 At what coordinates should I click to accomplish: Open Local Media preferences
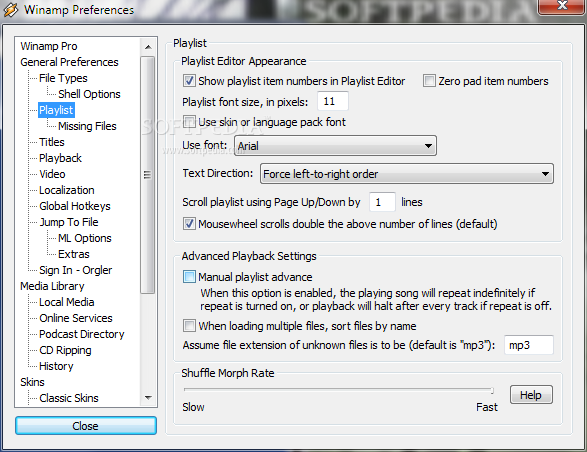point(67,302)
